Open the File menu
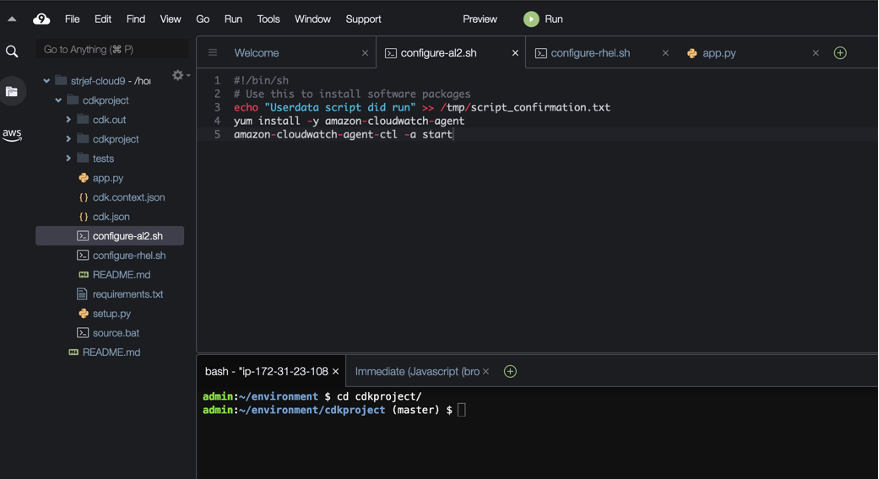 coord(72,19)
